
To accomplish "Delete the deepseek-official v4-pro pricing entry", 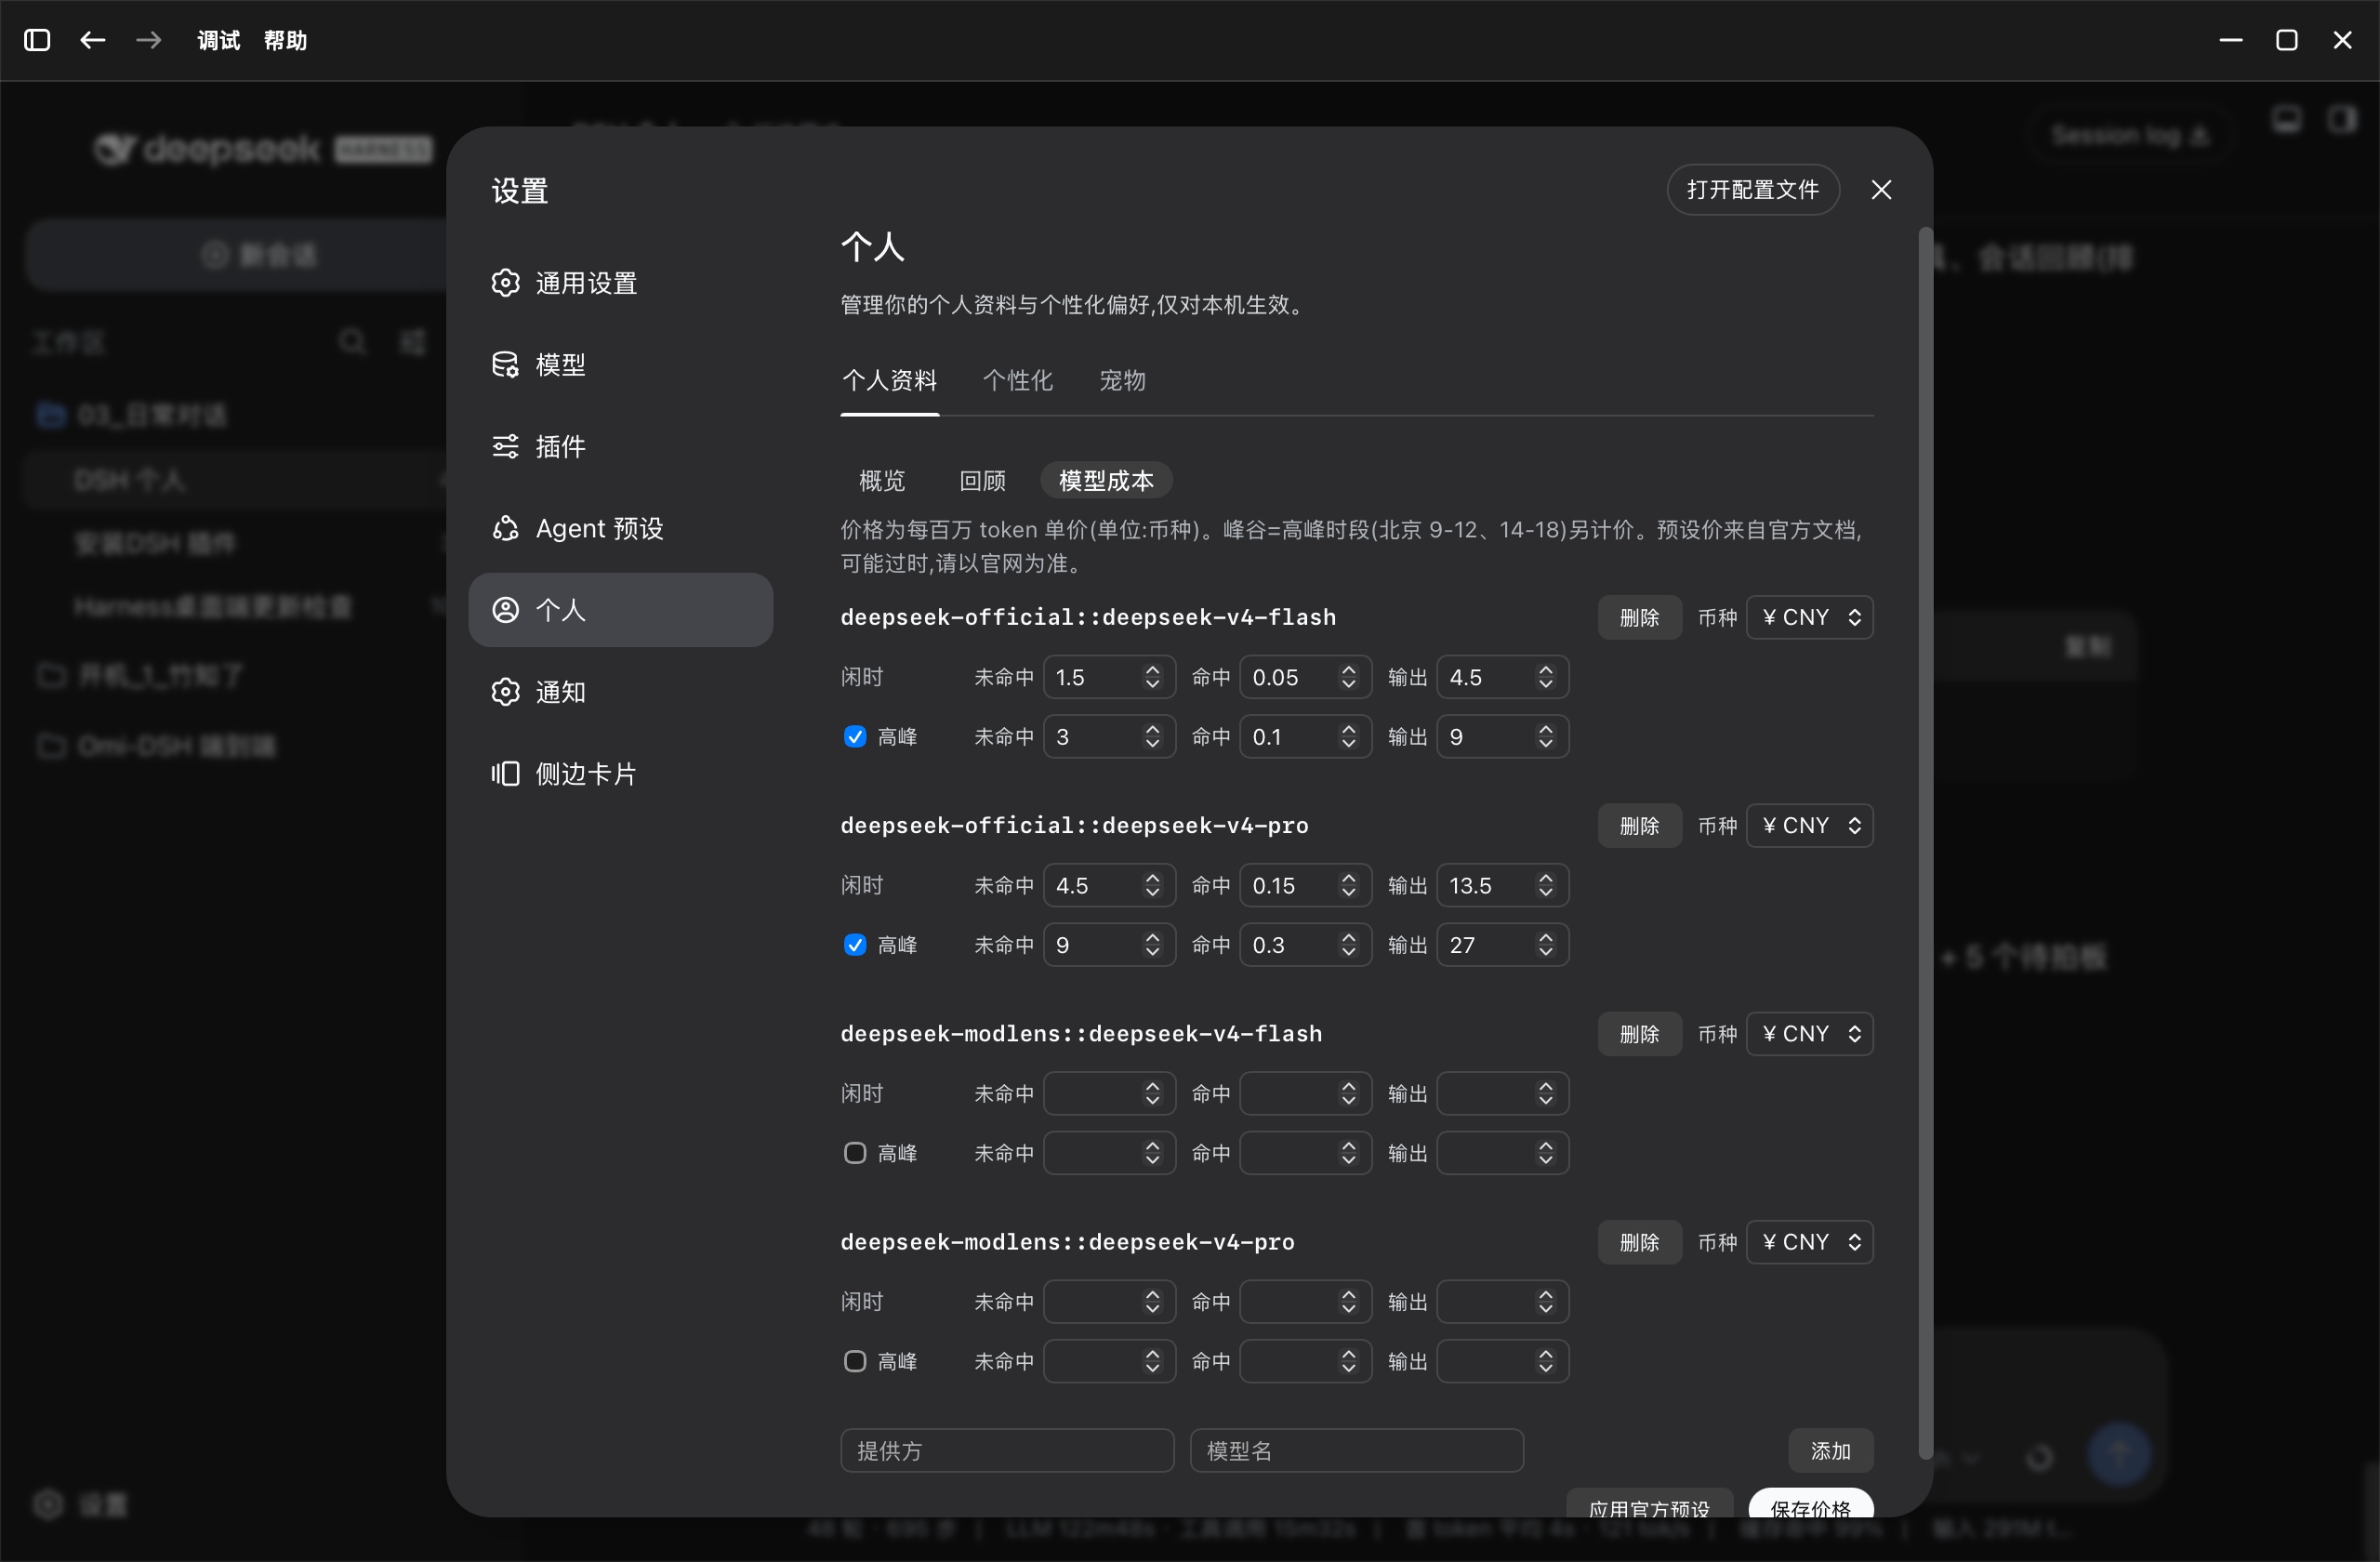I will click(x=1639, y=826).
